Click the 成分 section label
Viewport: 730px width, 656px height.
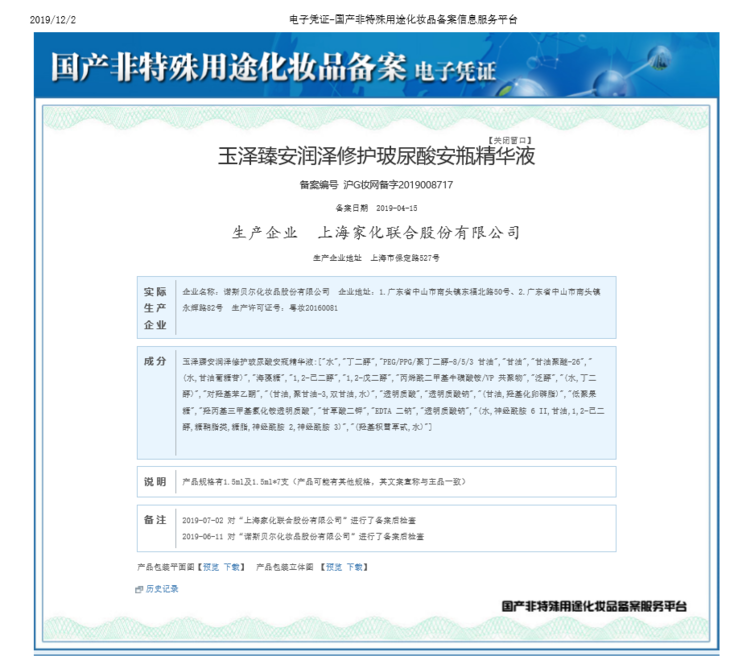pos(155,361)
